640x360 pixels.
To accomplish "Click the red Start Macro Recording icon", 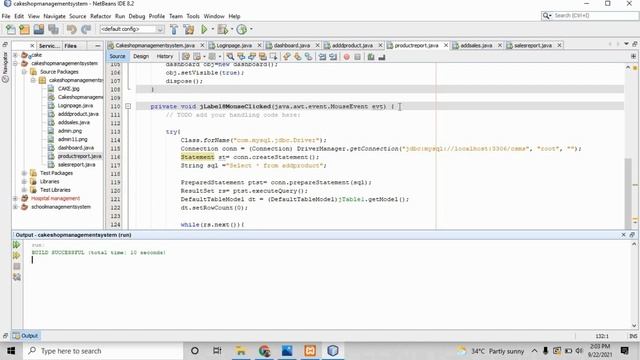I will click(347, 57).
